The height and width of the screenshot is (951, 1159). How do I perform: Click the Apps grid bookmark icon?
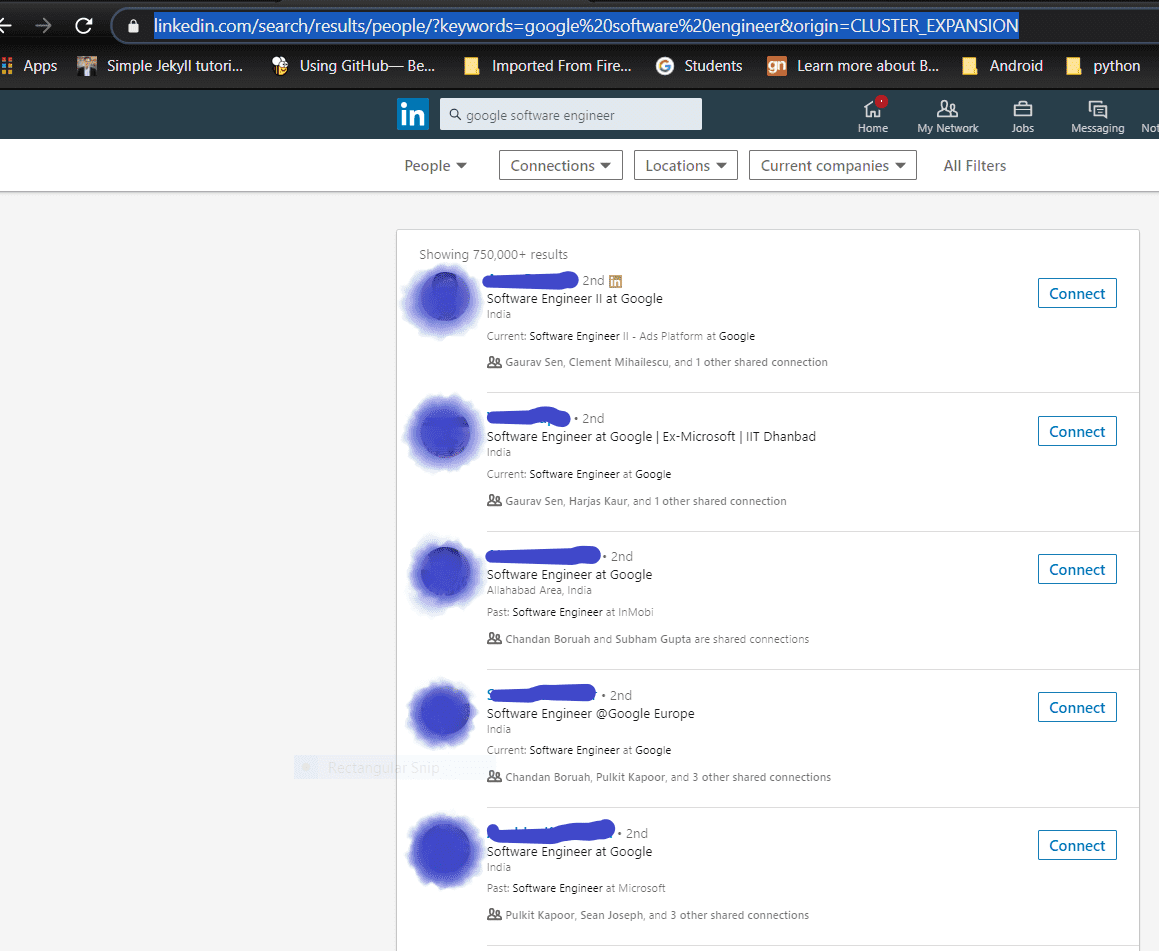coord(8,66)
